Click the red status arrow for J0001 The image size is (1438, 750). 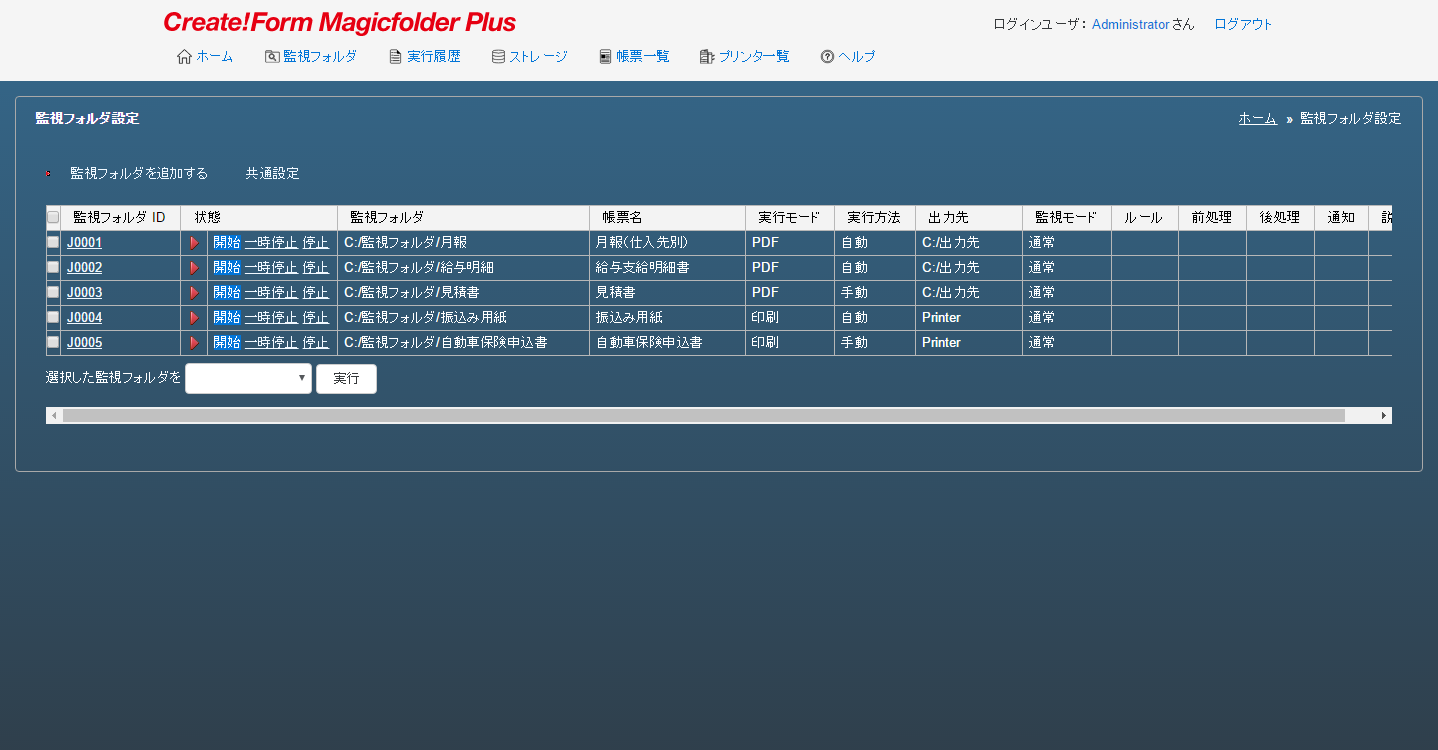194,243
